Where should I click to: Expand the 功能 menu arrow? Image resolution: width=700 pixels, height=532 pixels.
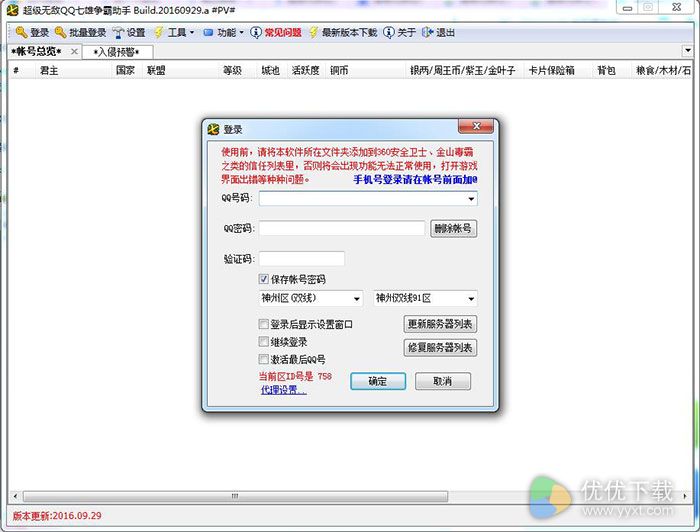[x=242, y=32]
